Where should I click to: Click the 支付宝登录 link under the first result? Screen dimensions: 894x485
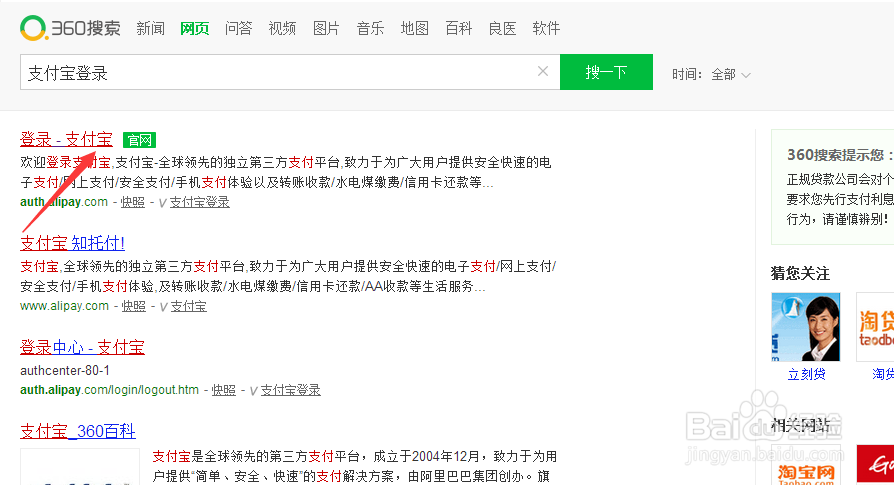pyautogui.click(x=200, y=202)
